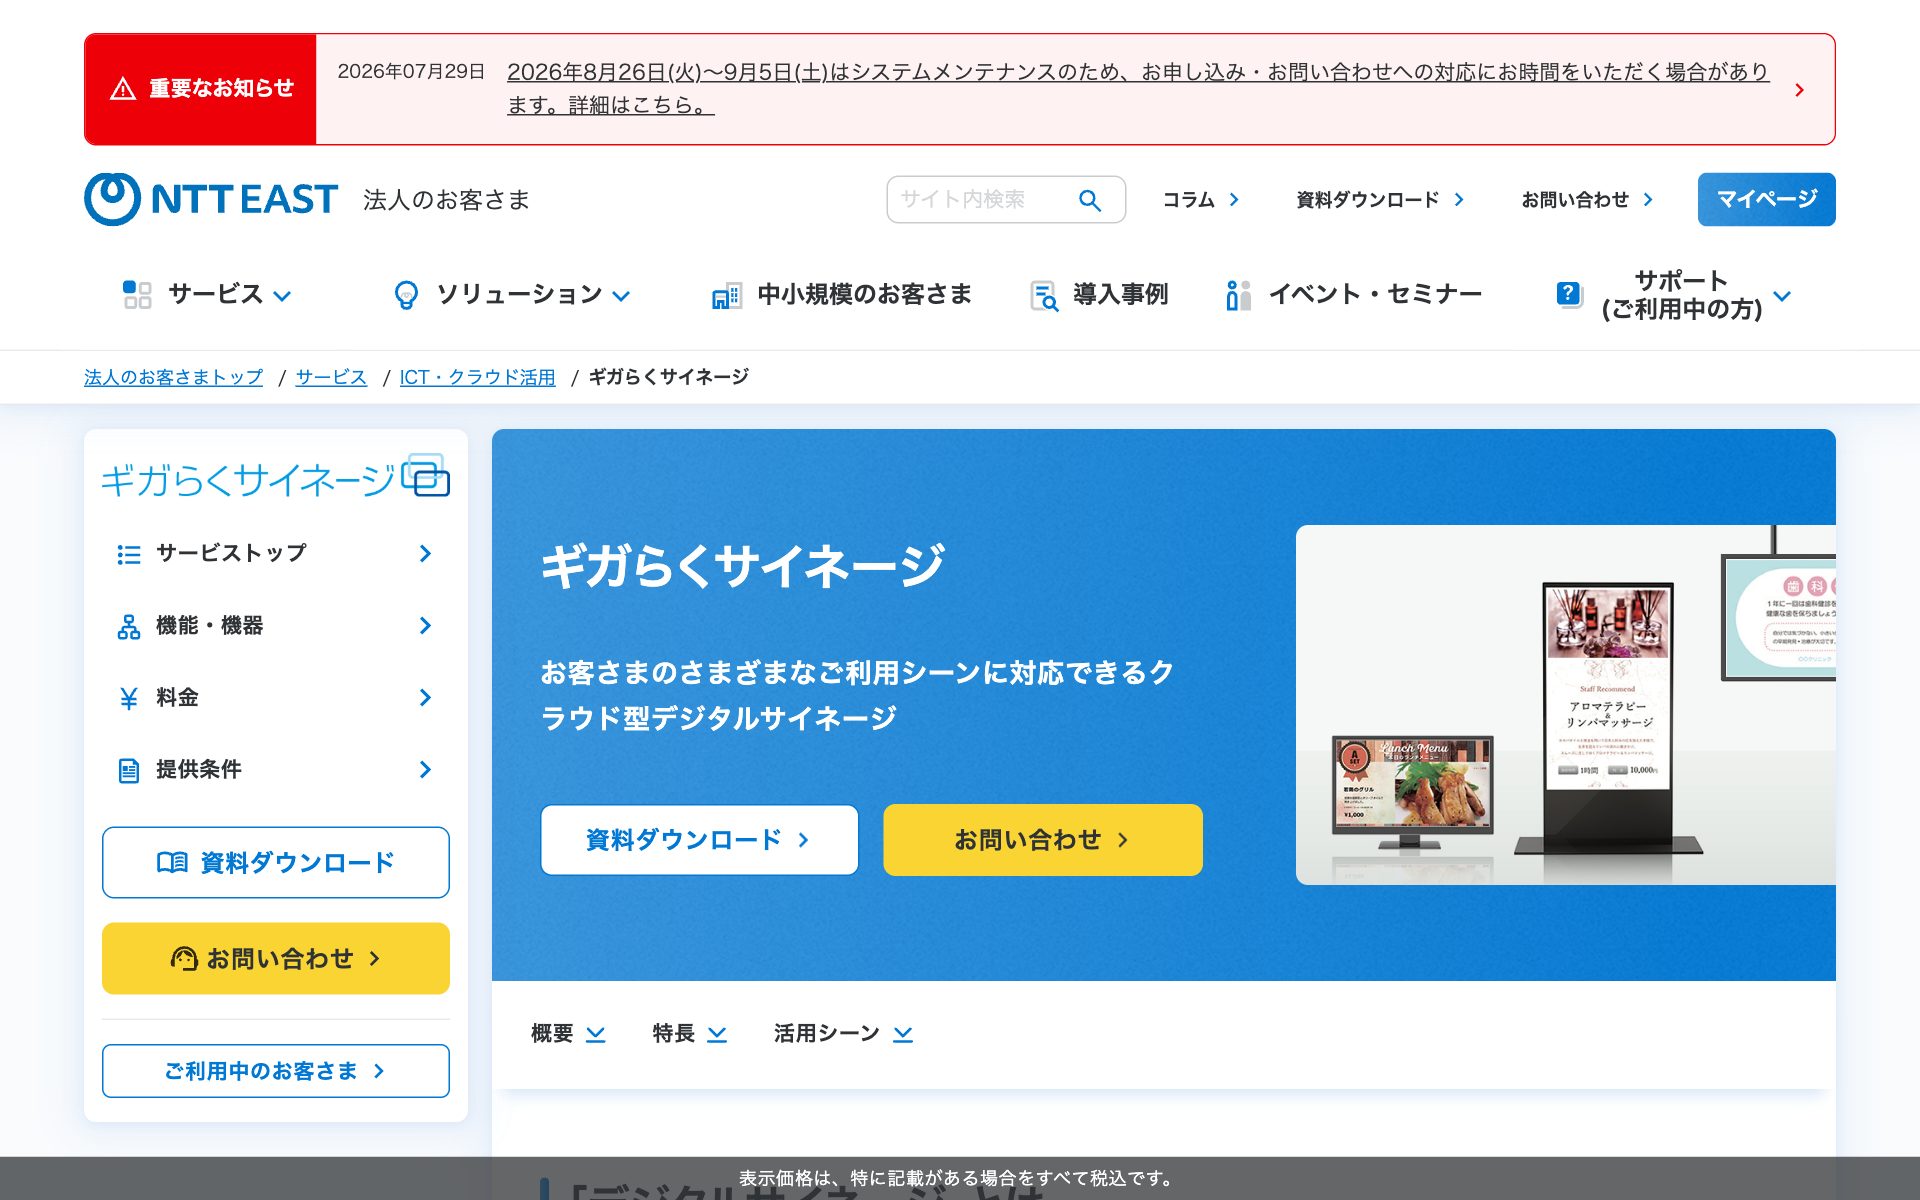
Task: Click hero 資料ダウンロード button
Action: 699,840
